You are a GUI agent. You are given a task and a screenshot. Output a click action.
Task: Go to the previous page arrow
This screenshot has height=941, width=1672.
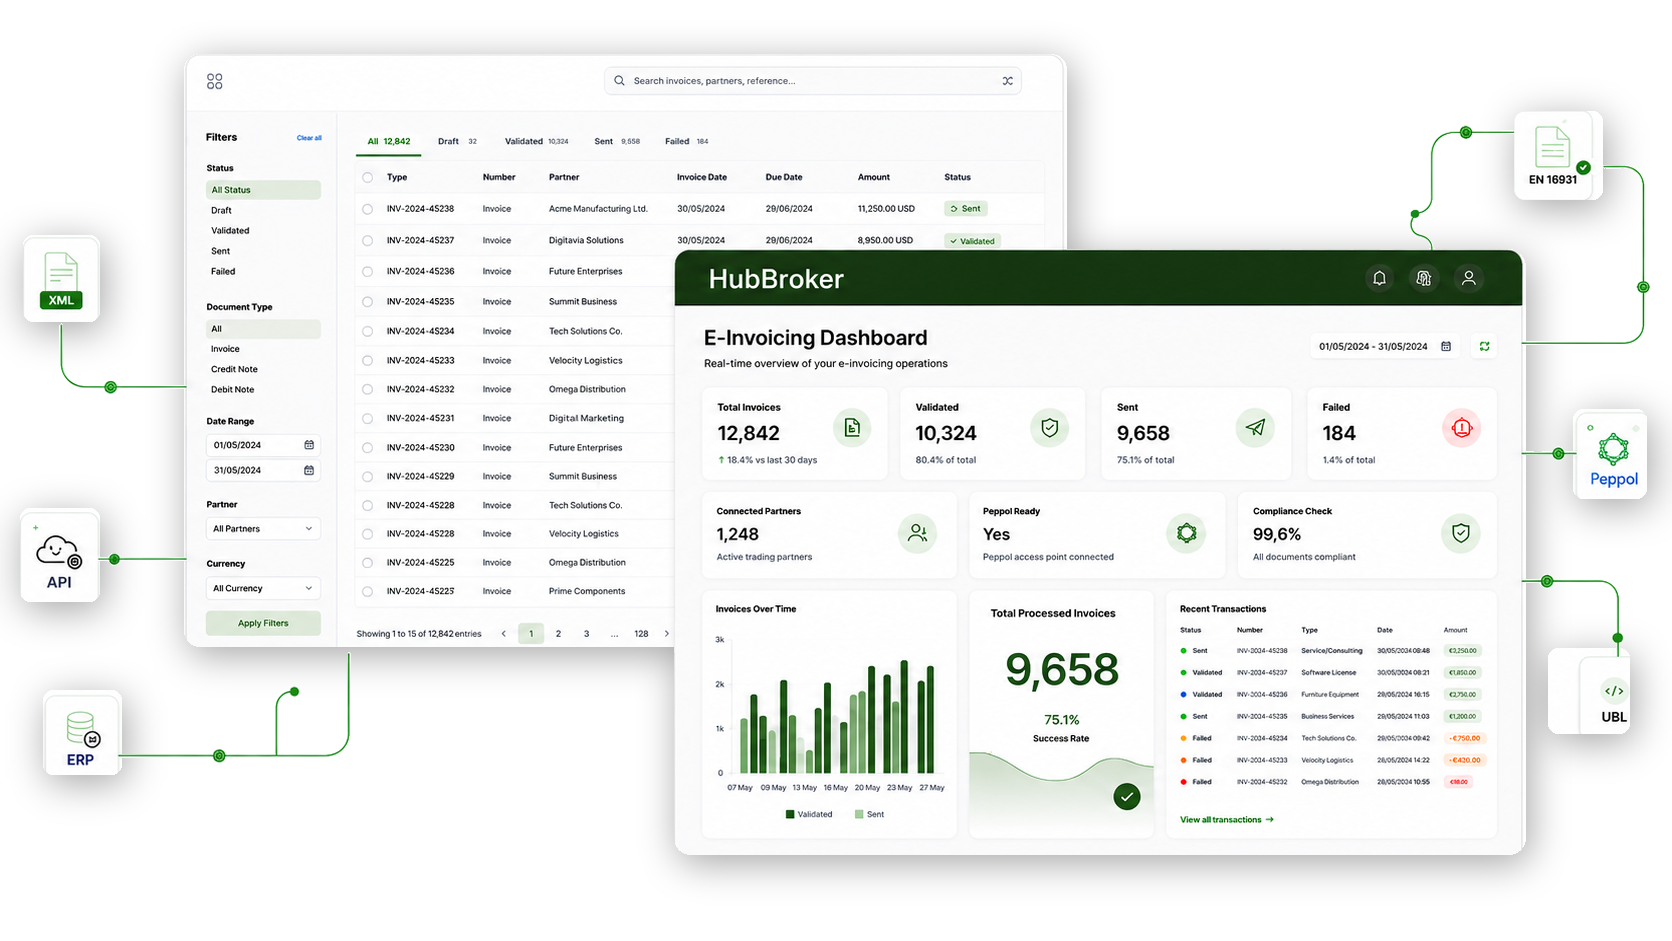[504, 634]
